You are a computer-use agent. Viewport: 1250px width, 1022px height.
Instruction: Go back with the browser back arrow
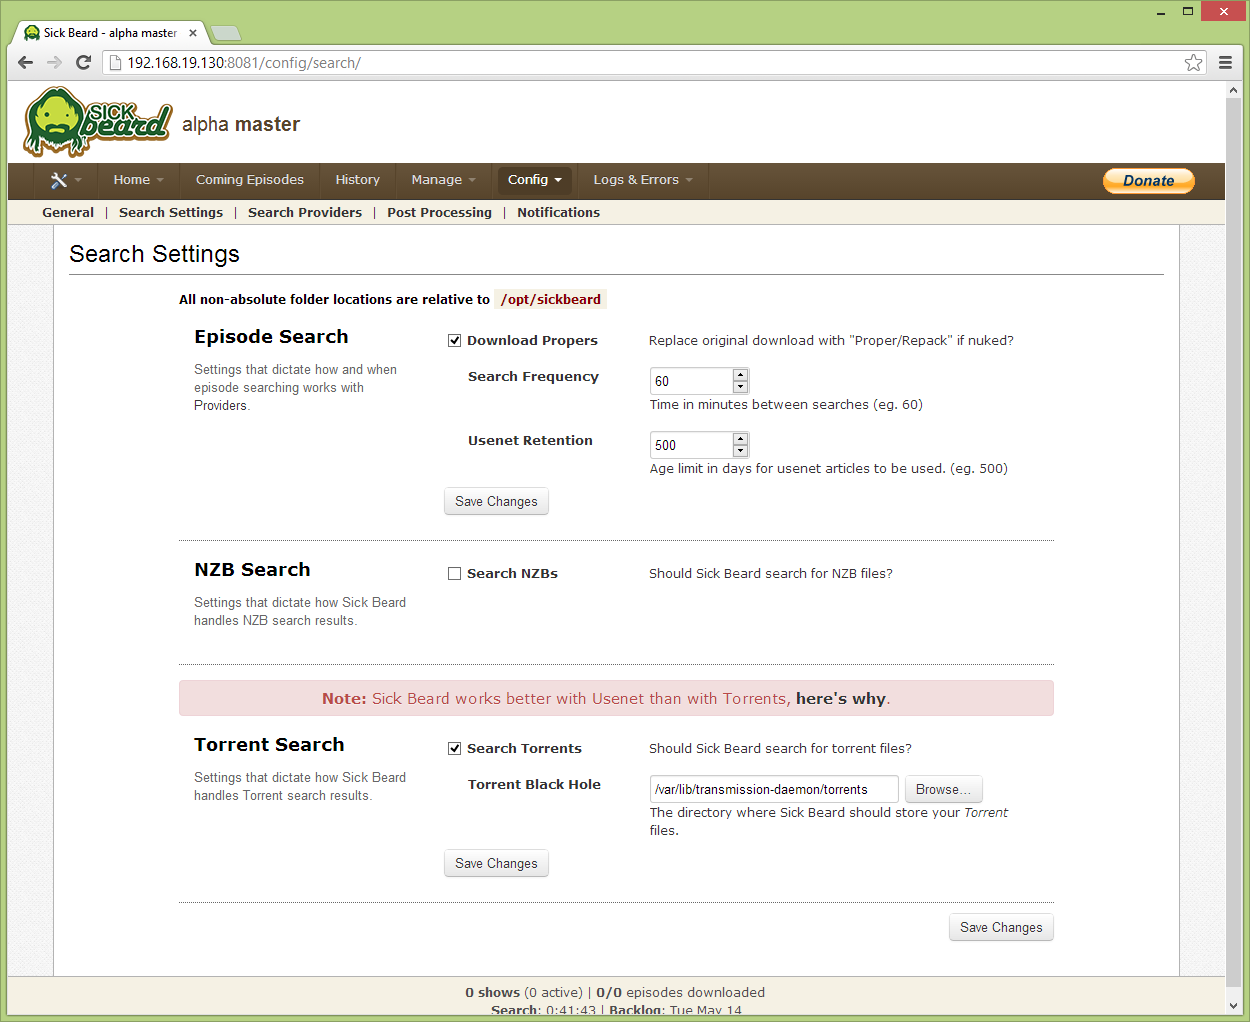point(26,62)
